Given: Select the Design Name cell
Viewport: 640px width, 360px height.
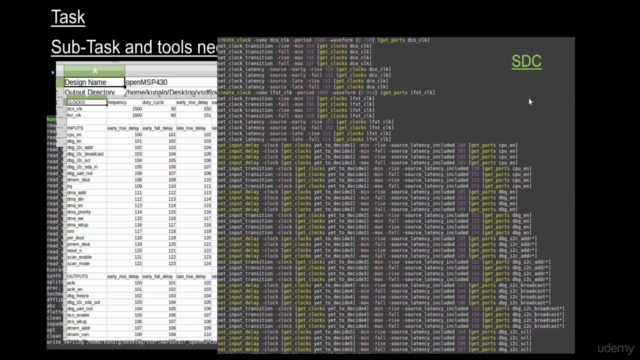Looking at the screenshot, I should 94,82.
